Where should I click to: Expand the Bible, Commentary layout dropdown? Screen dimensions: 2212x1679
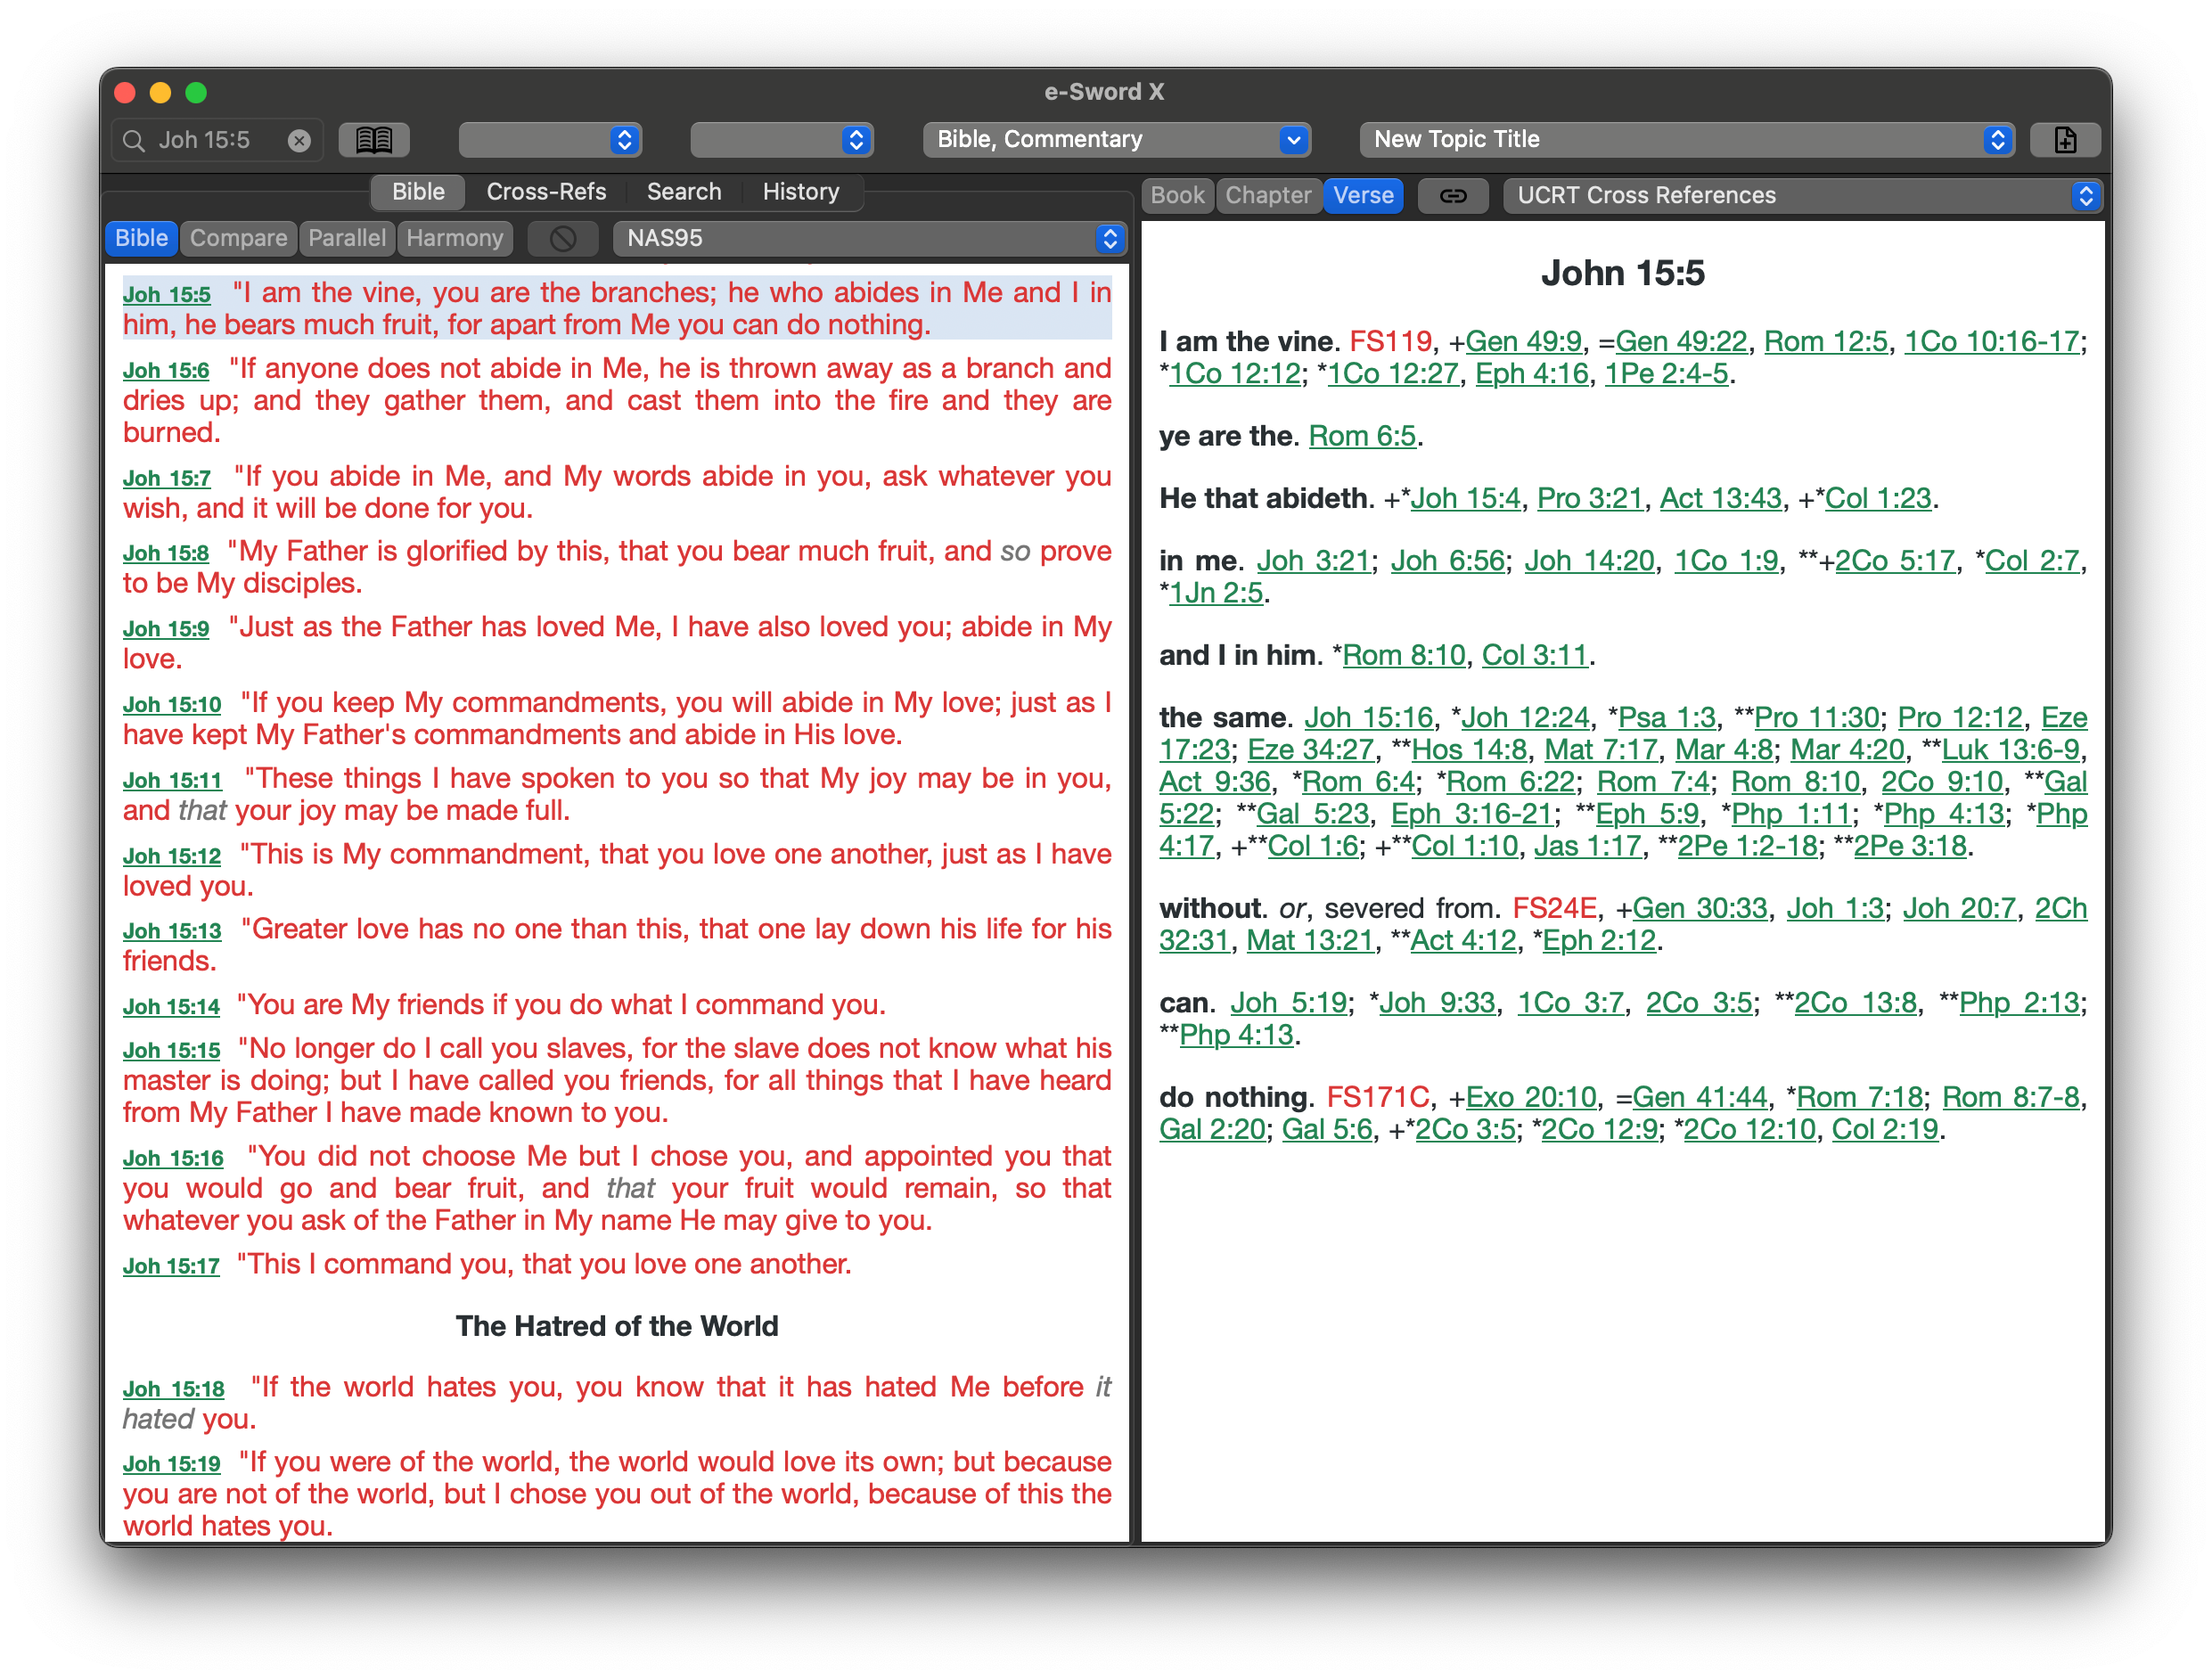[x=1116, y=140]
